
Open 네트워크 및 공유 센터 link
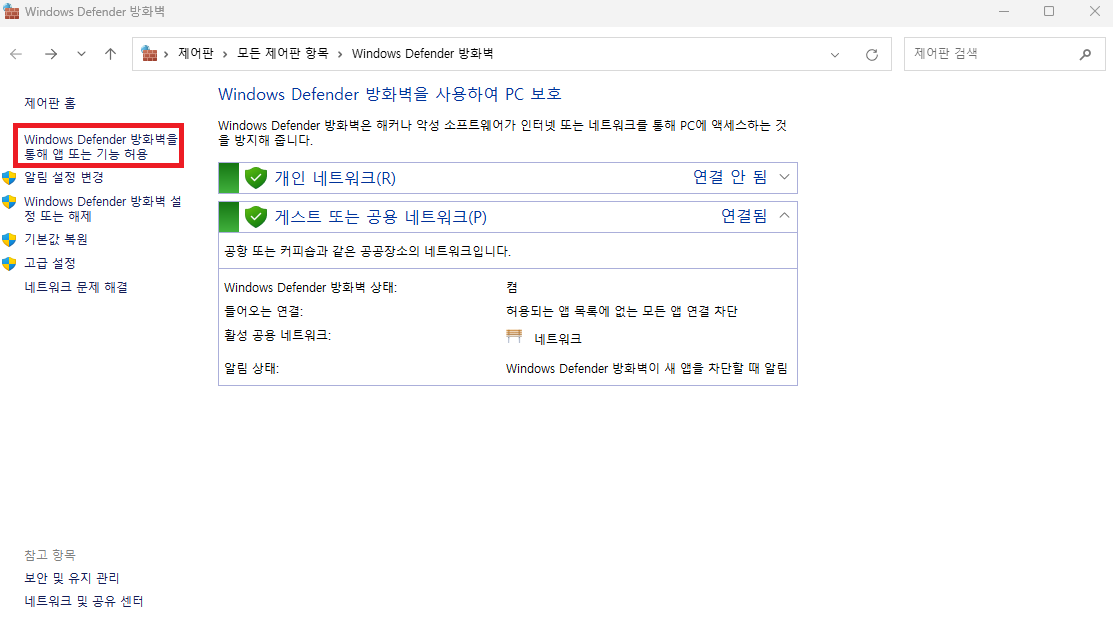point(84,601)
